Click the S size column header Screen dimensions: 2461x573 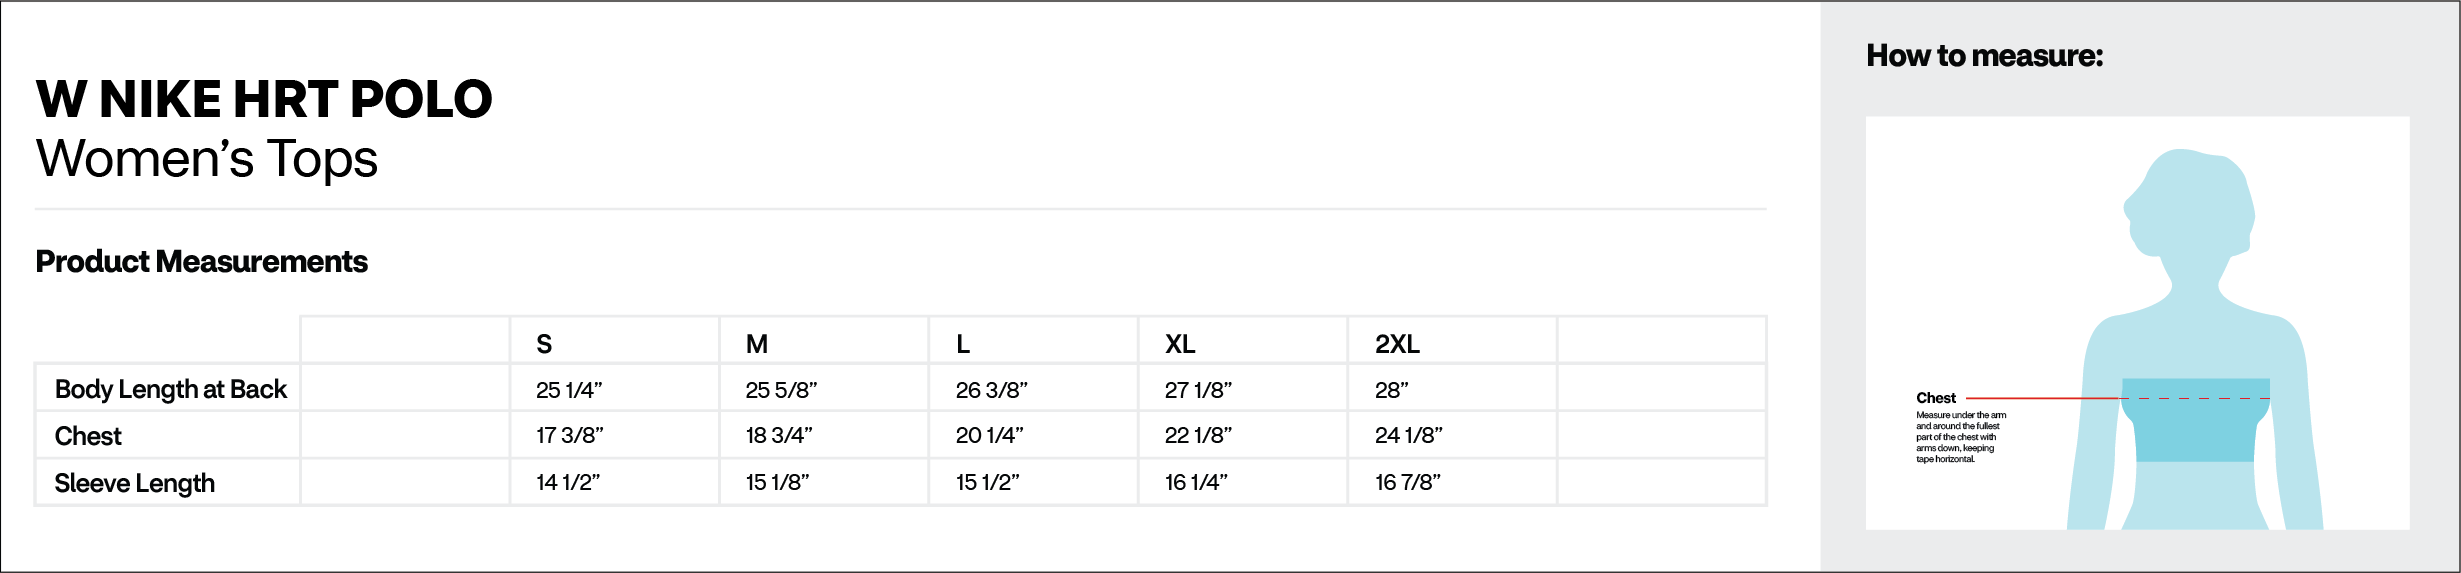[x=544, y=344]
